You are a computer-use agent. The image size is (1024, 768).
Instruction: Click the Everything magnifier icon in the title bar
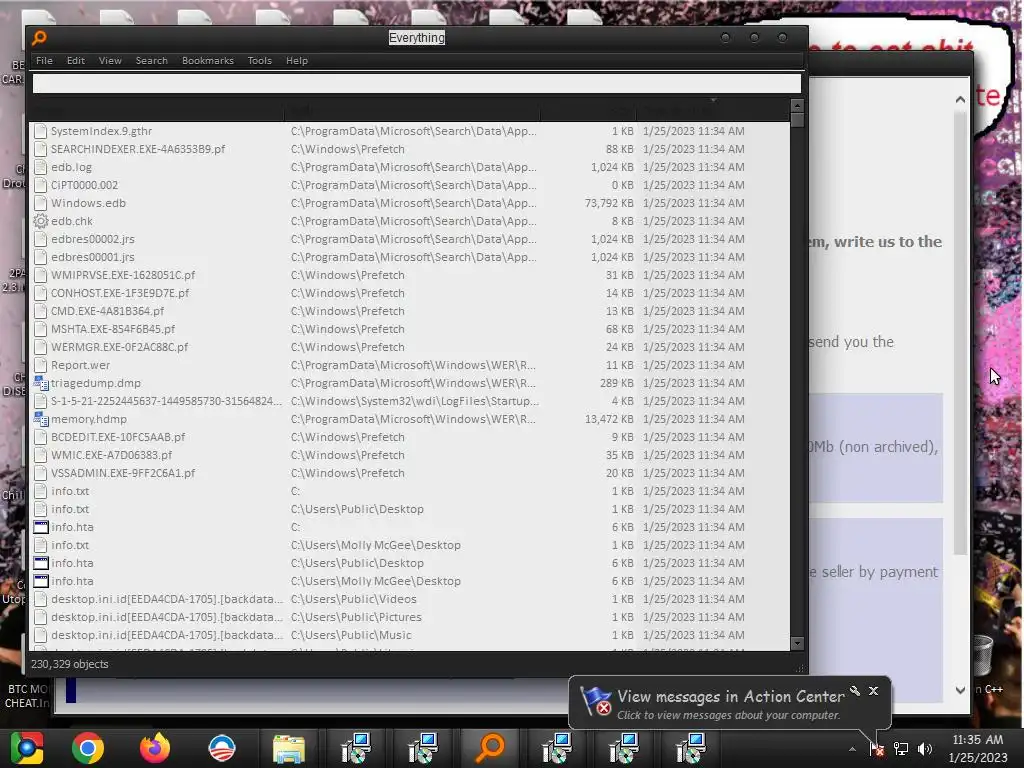point(39,38)
